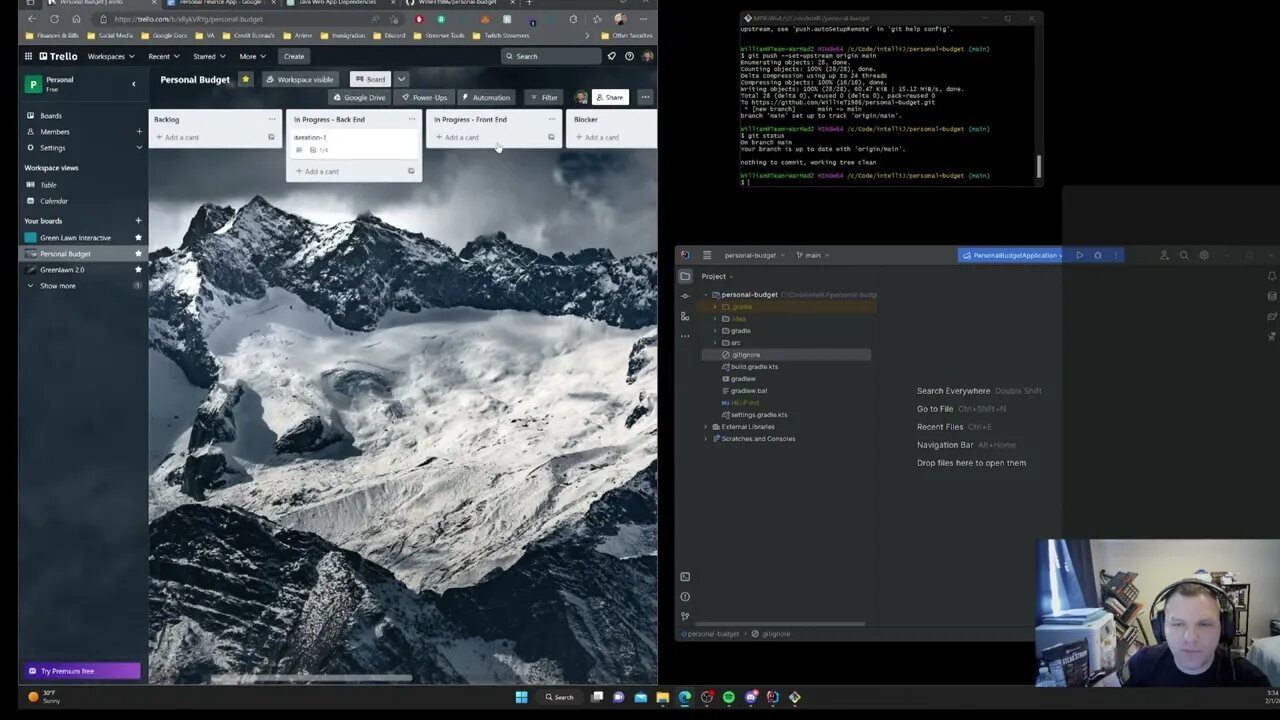Open Backlog list actions menu
The width and height of the screenshot is (1280, 720).
(x=271, y=119)
